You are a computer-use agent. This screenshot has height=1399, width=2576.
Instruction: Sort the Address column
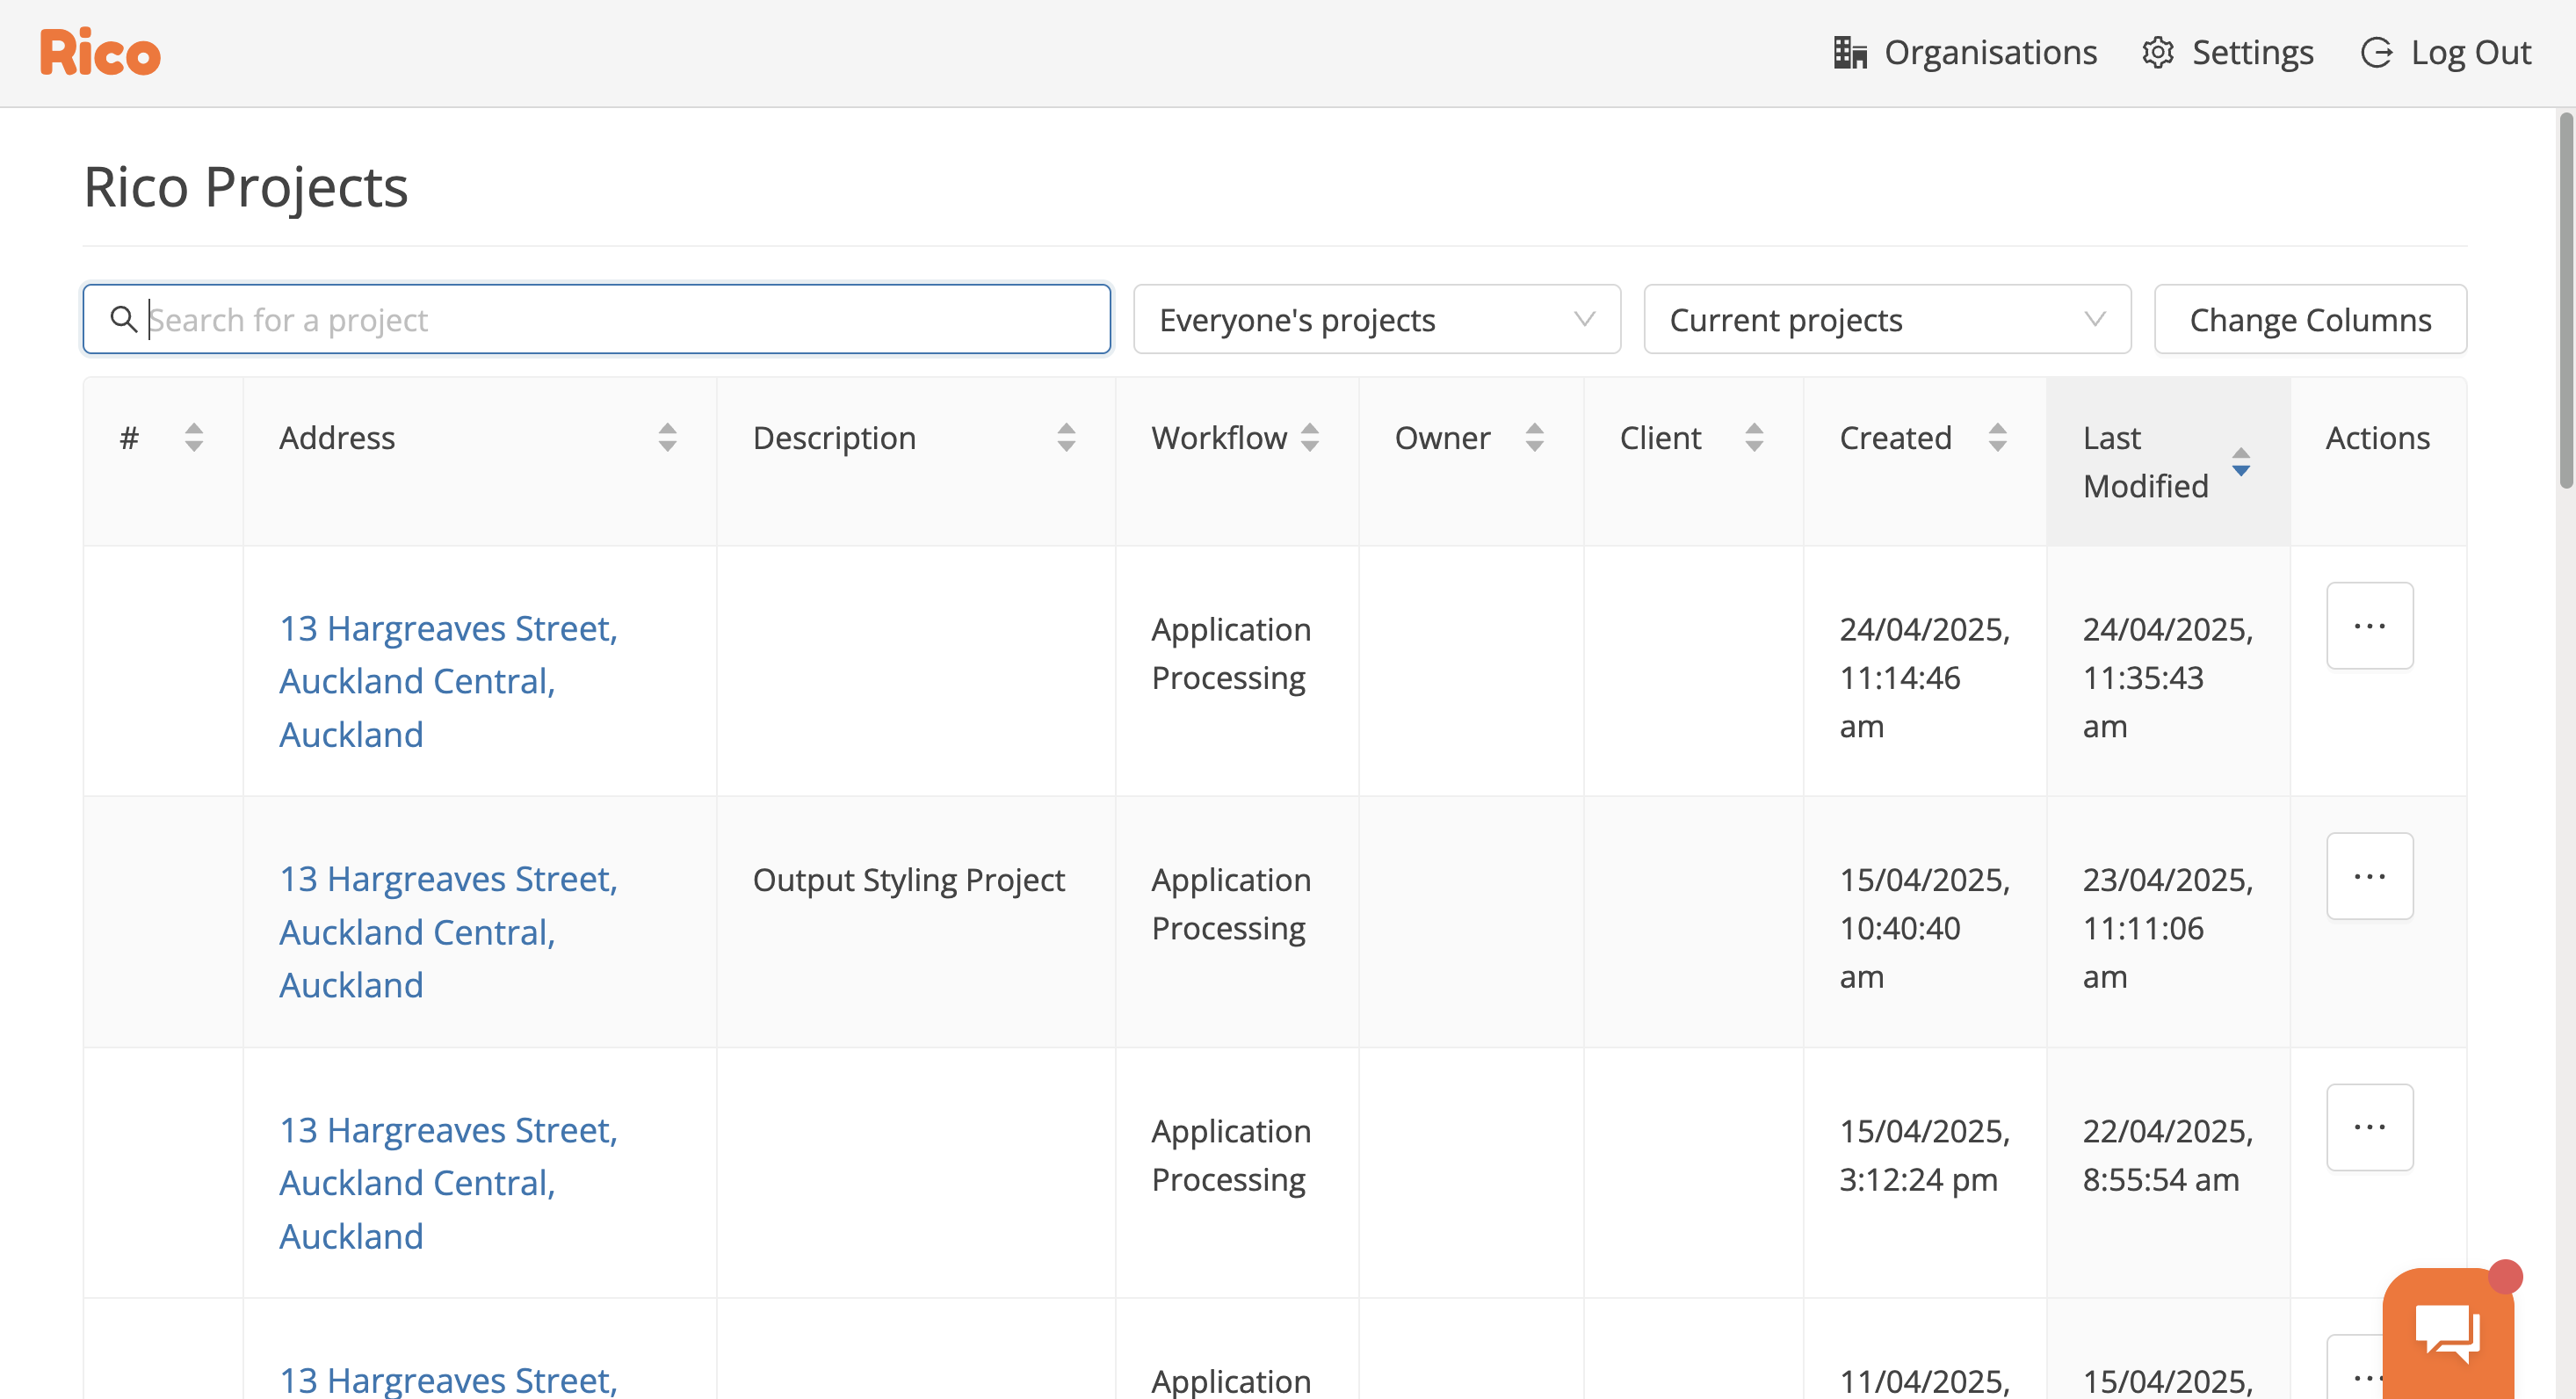tap(667, 437)
